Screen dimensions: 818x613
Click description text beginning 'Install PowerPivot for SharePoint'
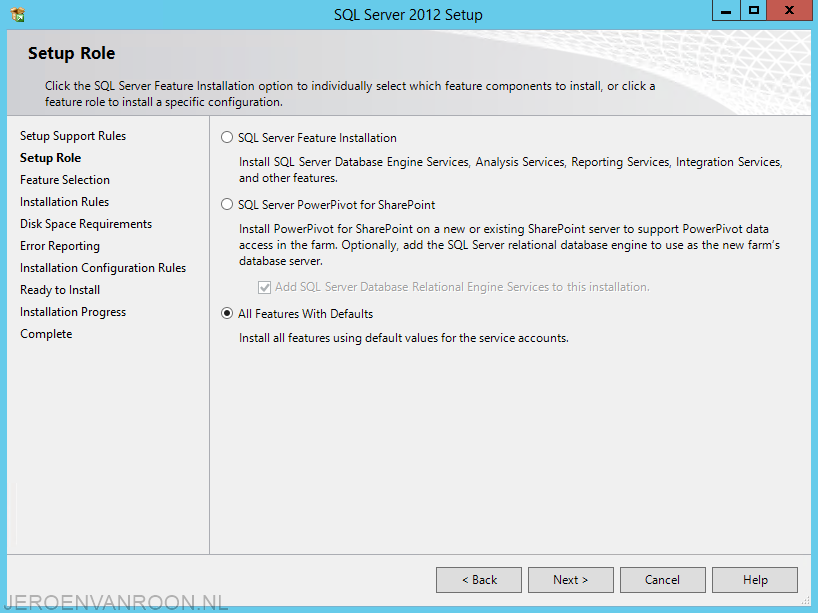510,245
